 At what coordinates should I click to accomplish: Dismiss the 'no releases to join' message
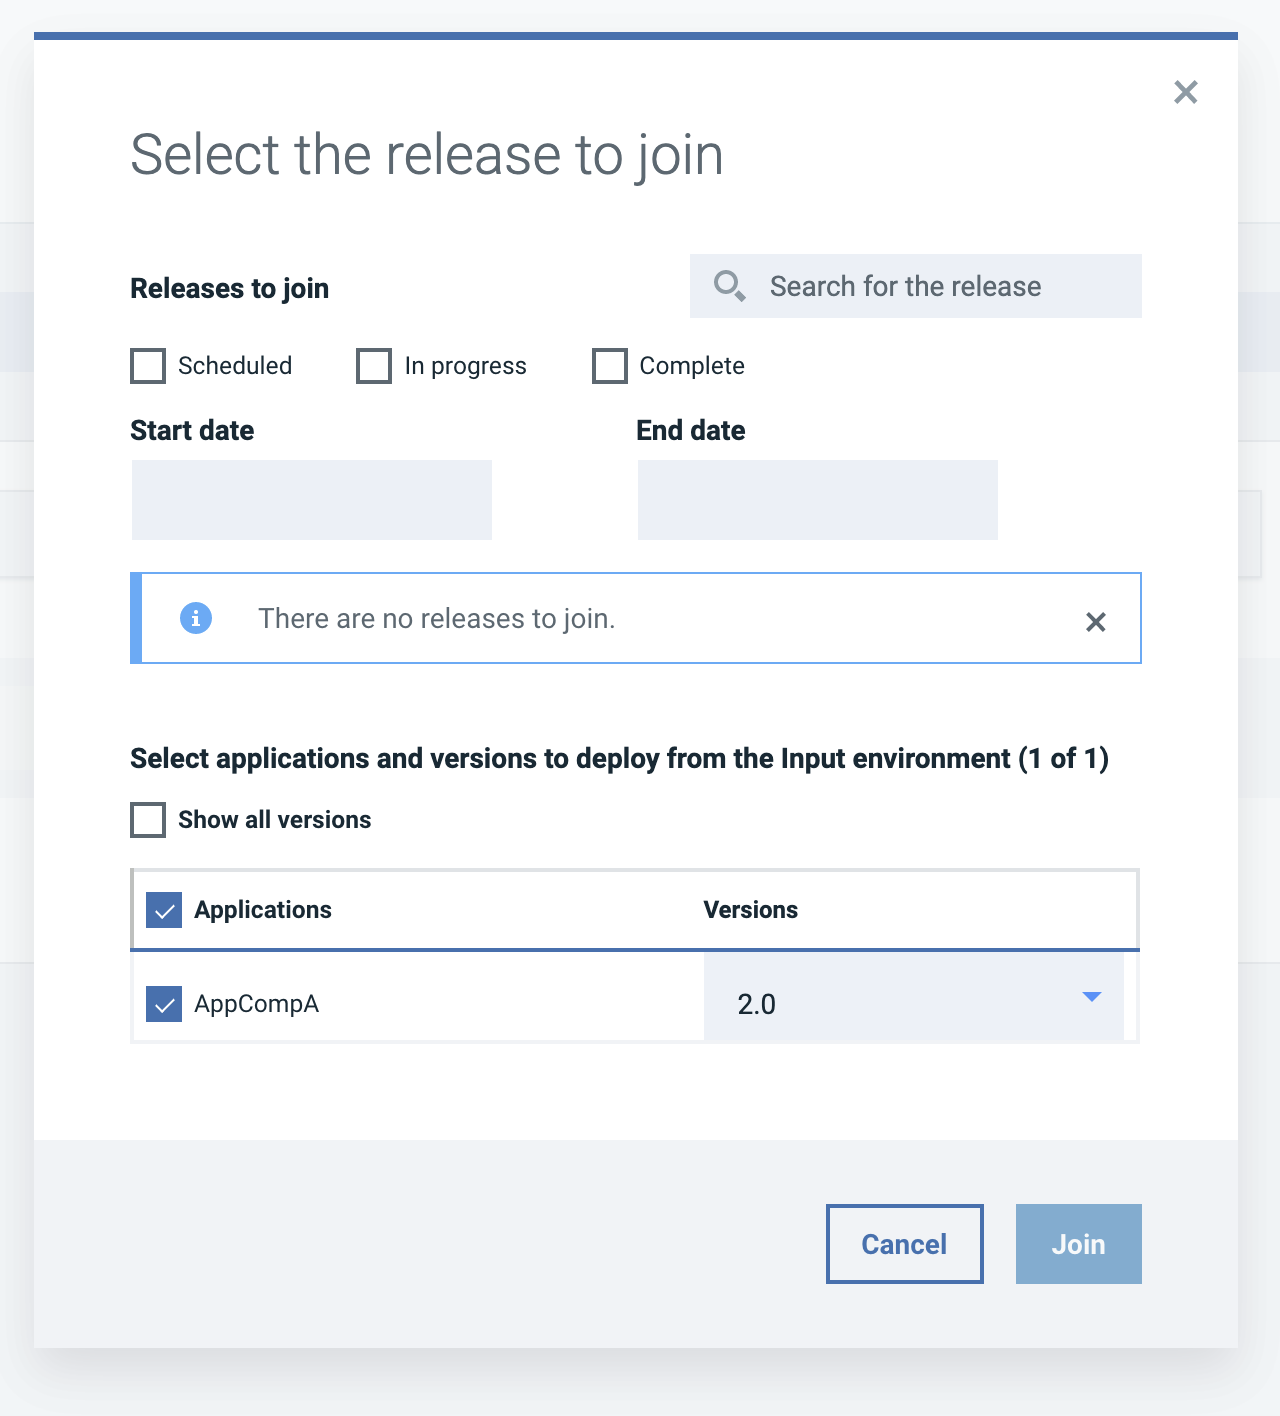[x=1096, y=620]
